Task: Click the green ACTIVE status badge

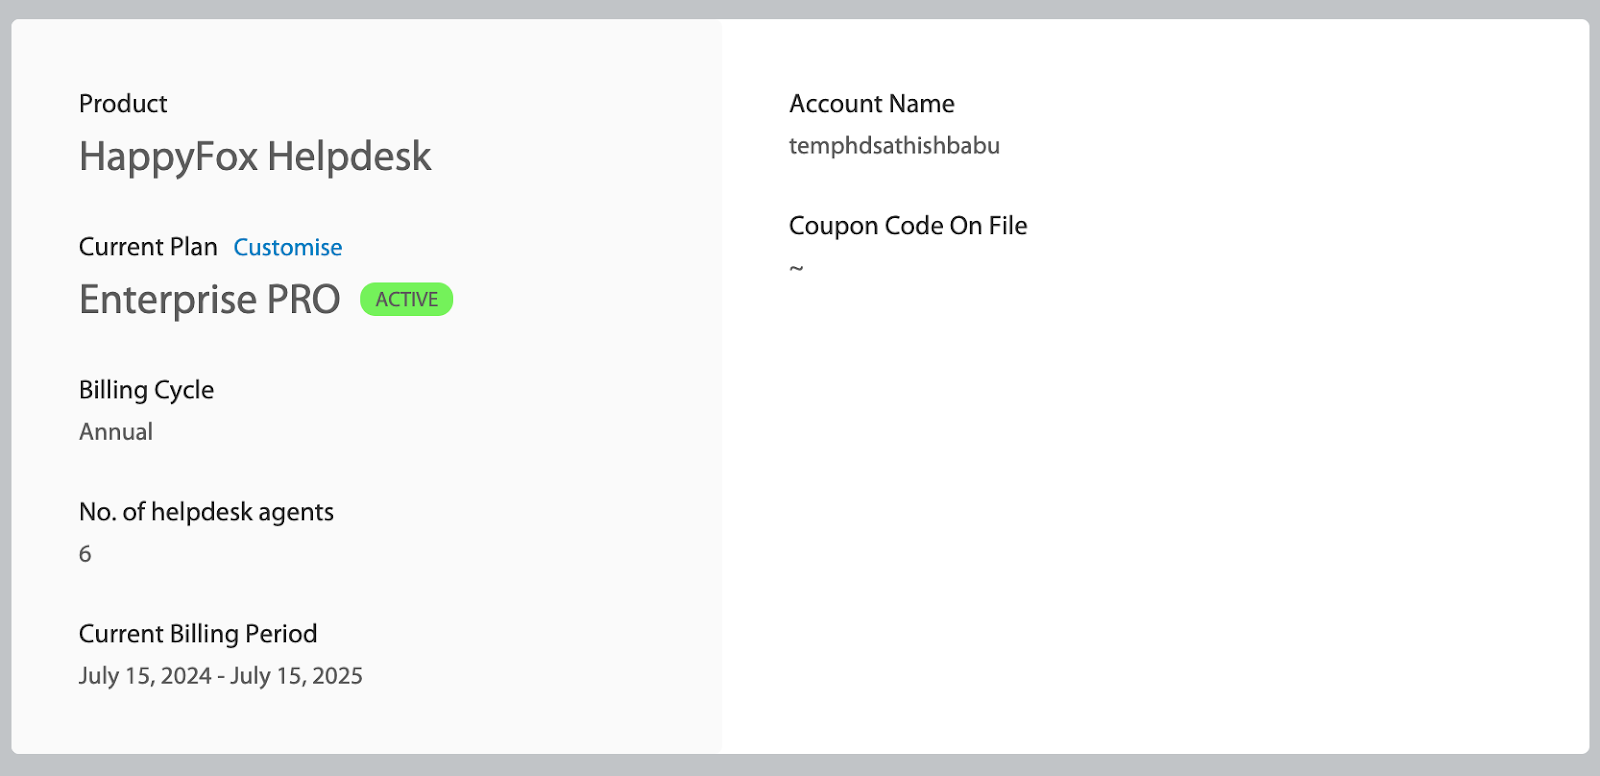Action: pyautogui.click(x=406, y=299)
